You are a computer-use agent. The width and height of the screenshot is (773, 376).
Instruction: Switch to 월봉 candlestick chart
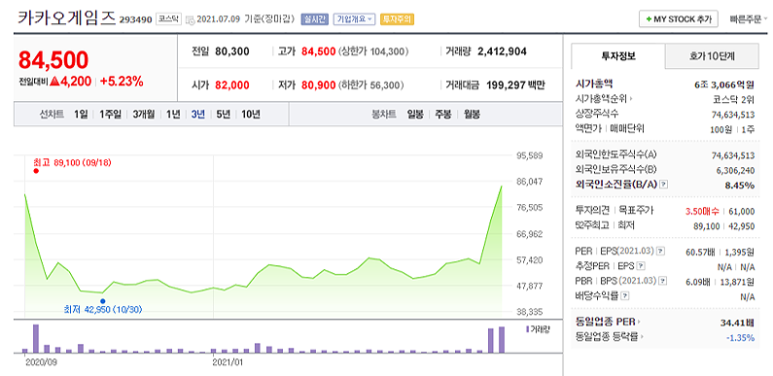click(x=471, y=115)
